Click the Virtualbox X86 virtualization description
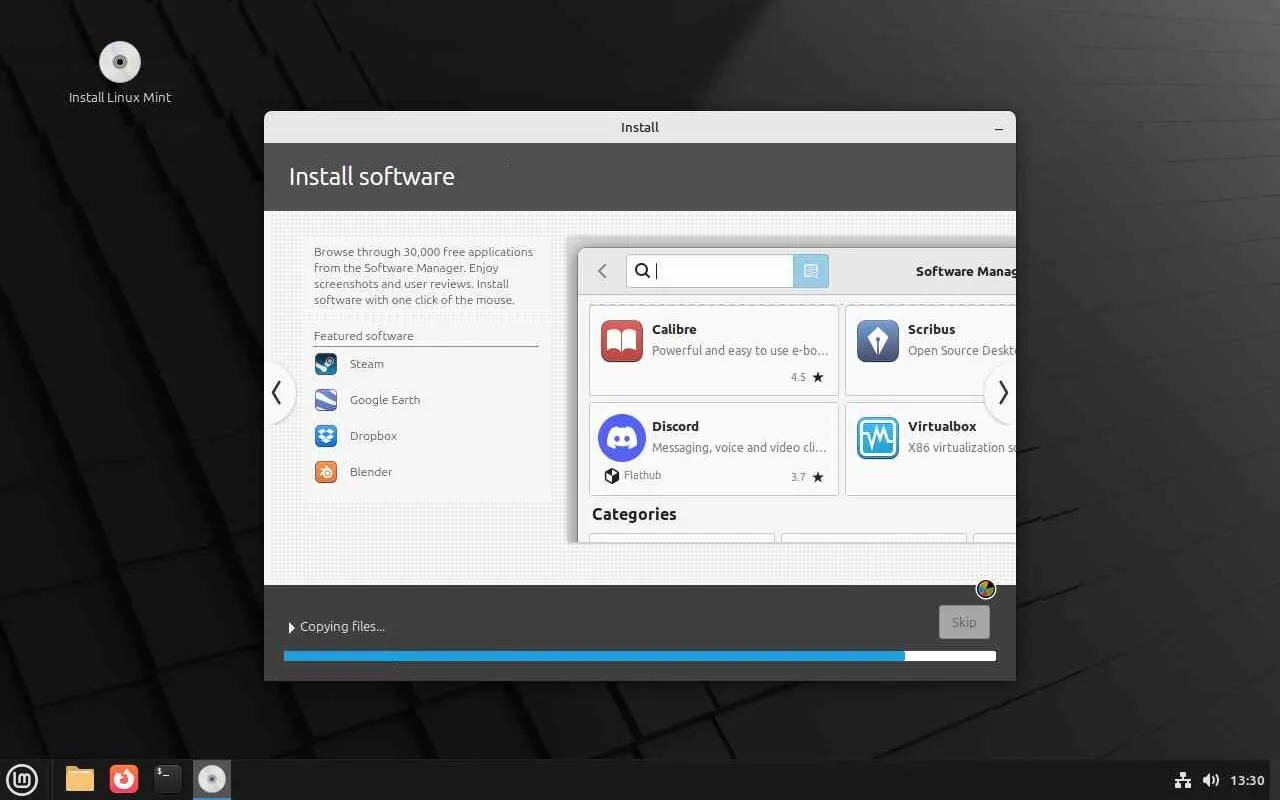 pos(961,448)
